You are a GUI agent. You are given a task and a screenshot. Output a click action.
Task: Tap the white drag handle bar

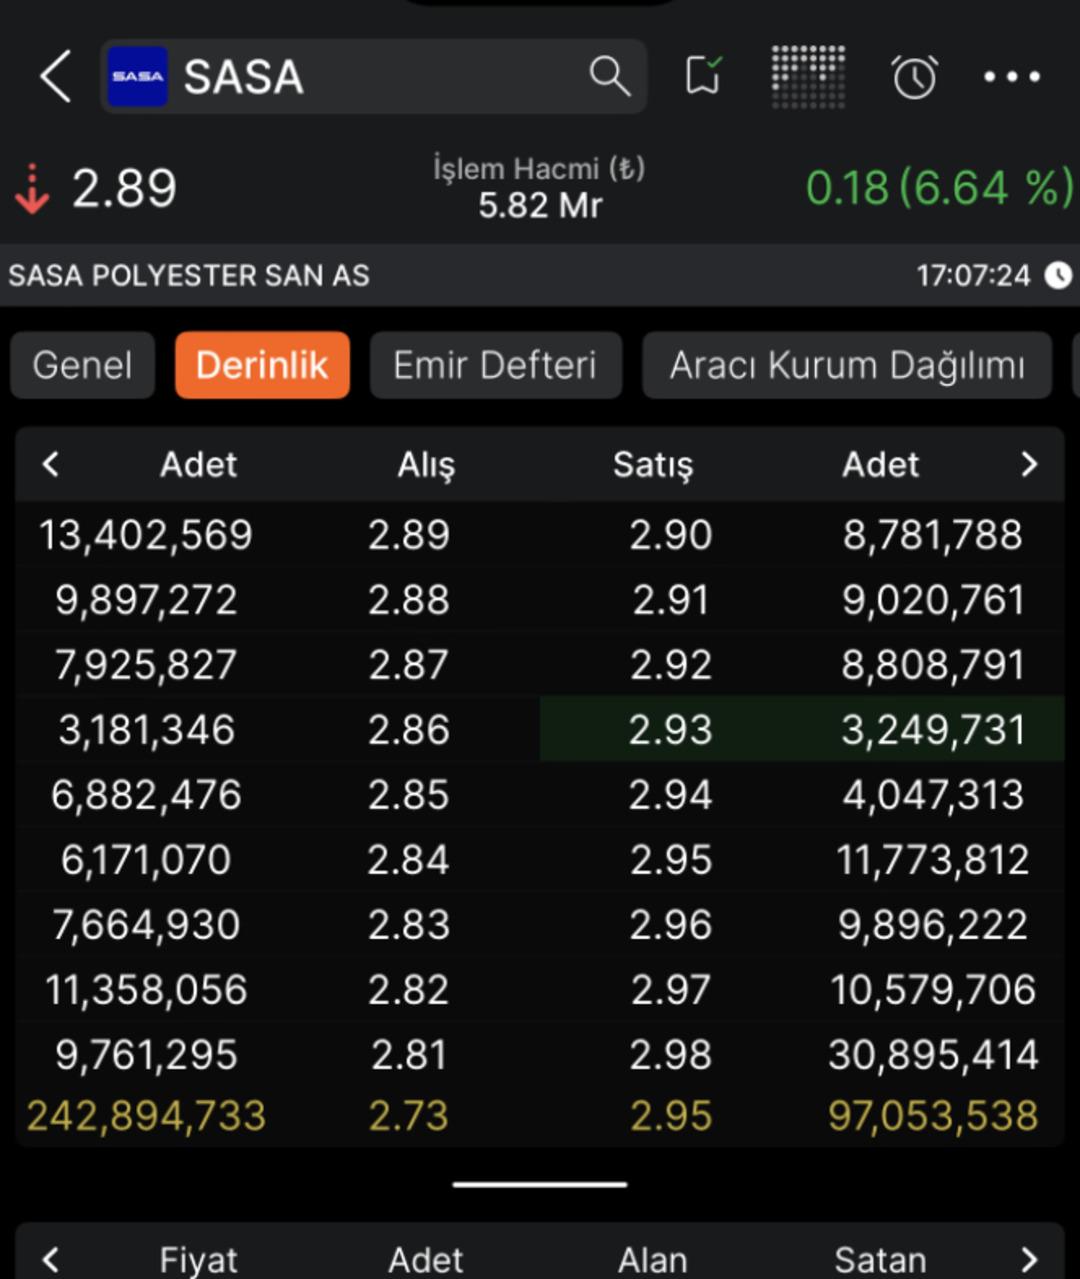[540, 1185]
